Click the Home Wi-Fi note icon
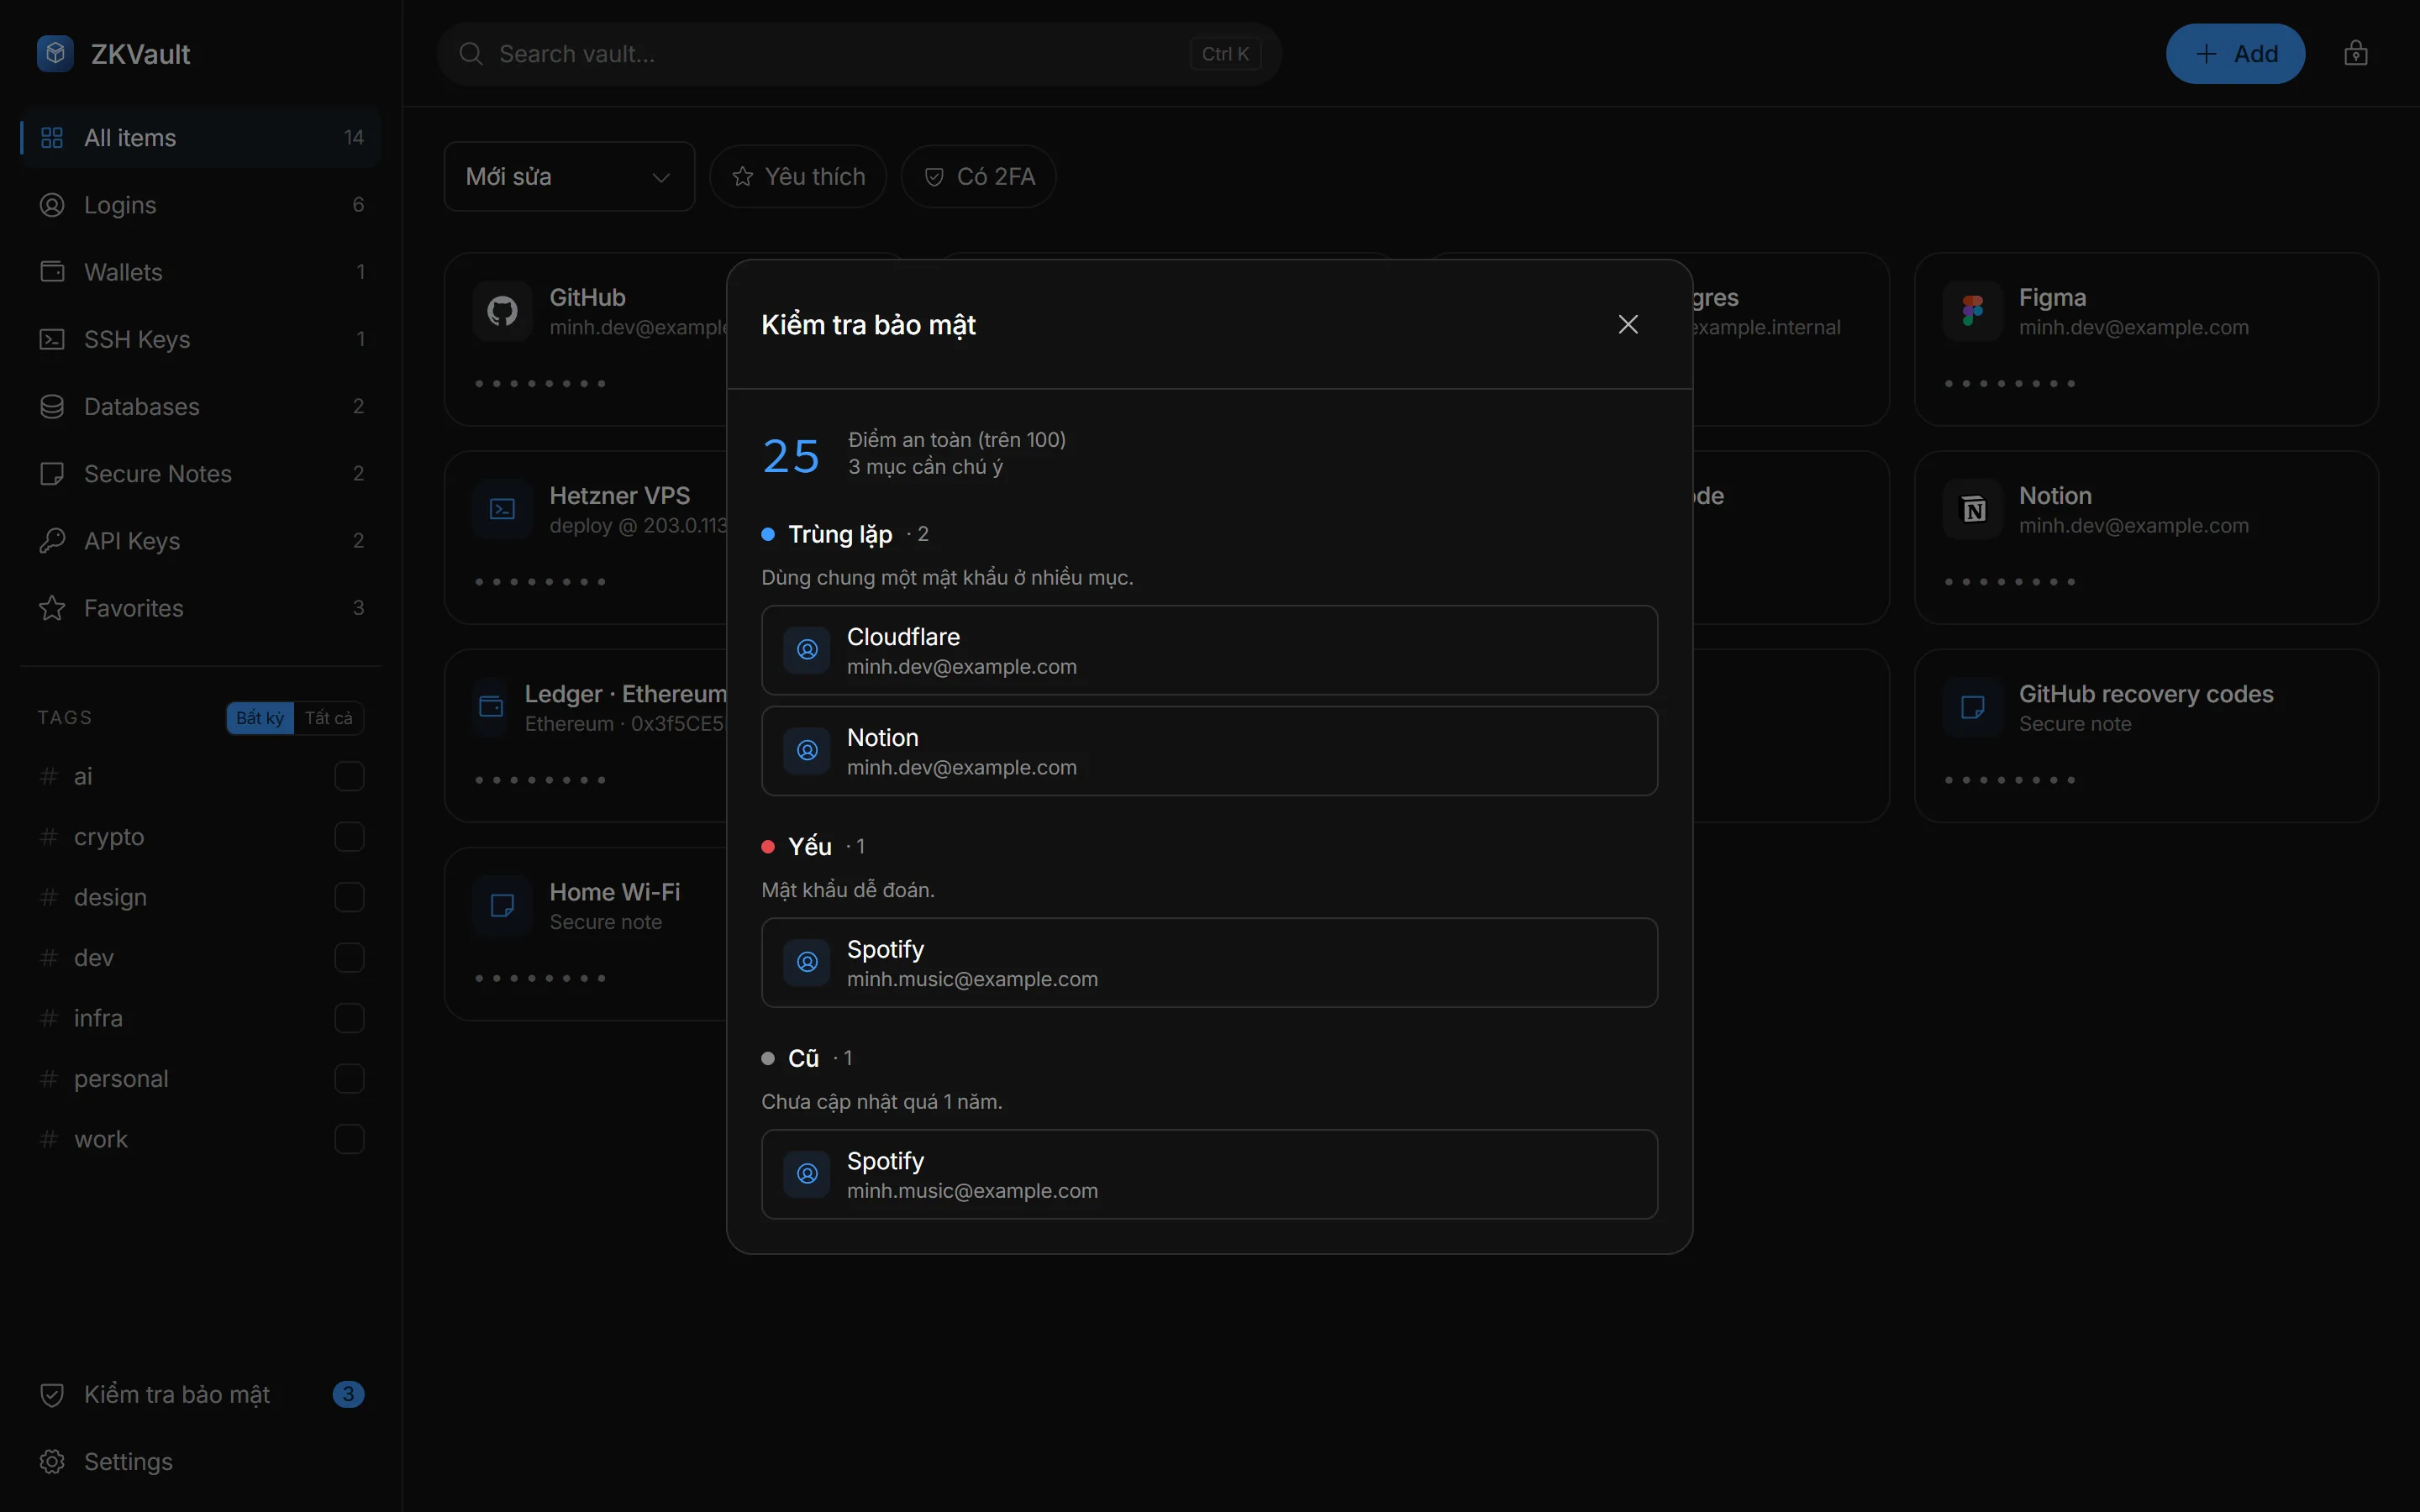 (x=502, y=905)
